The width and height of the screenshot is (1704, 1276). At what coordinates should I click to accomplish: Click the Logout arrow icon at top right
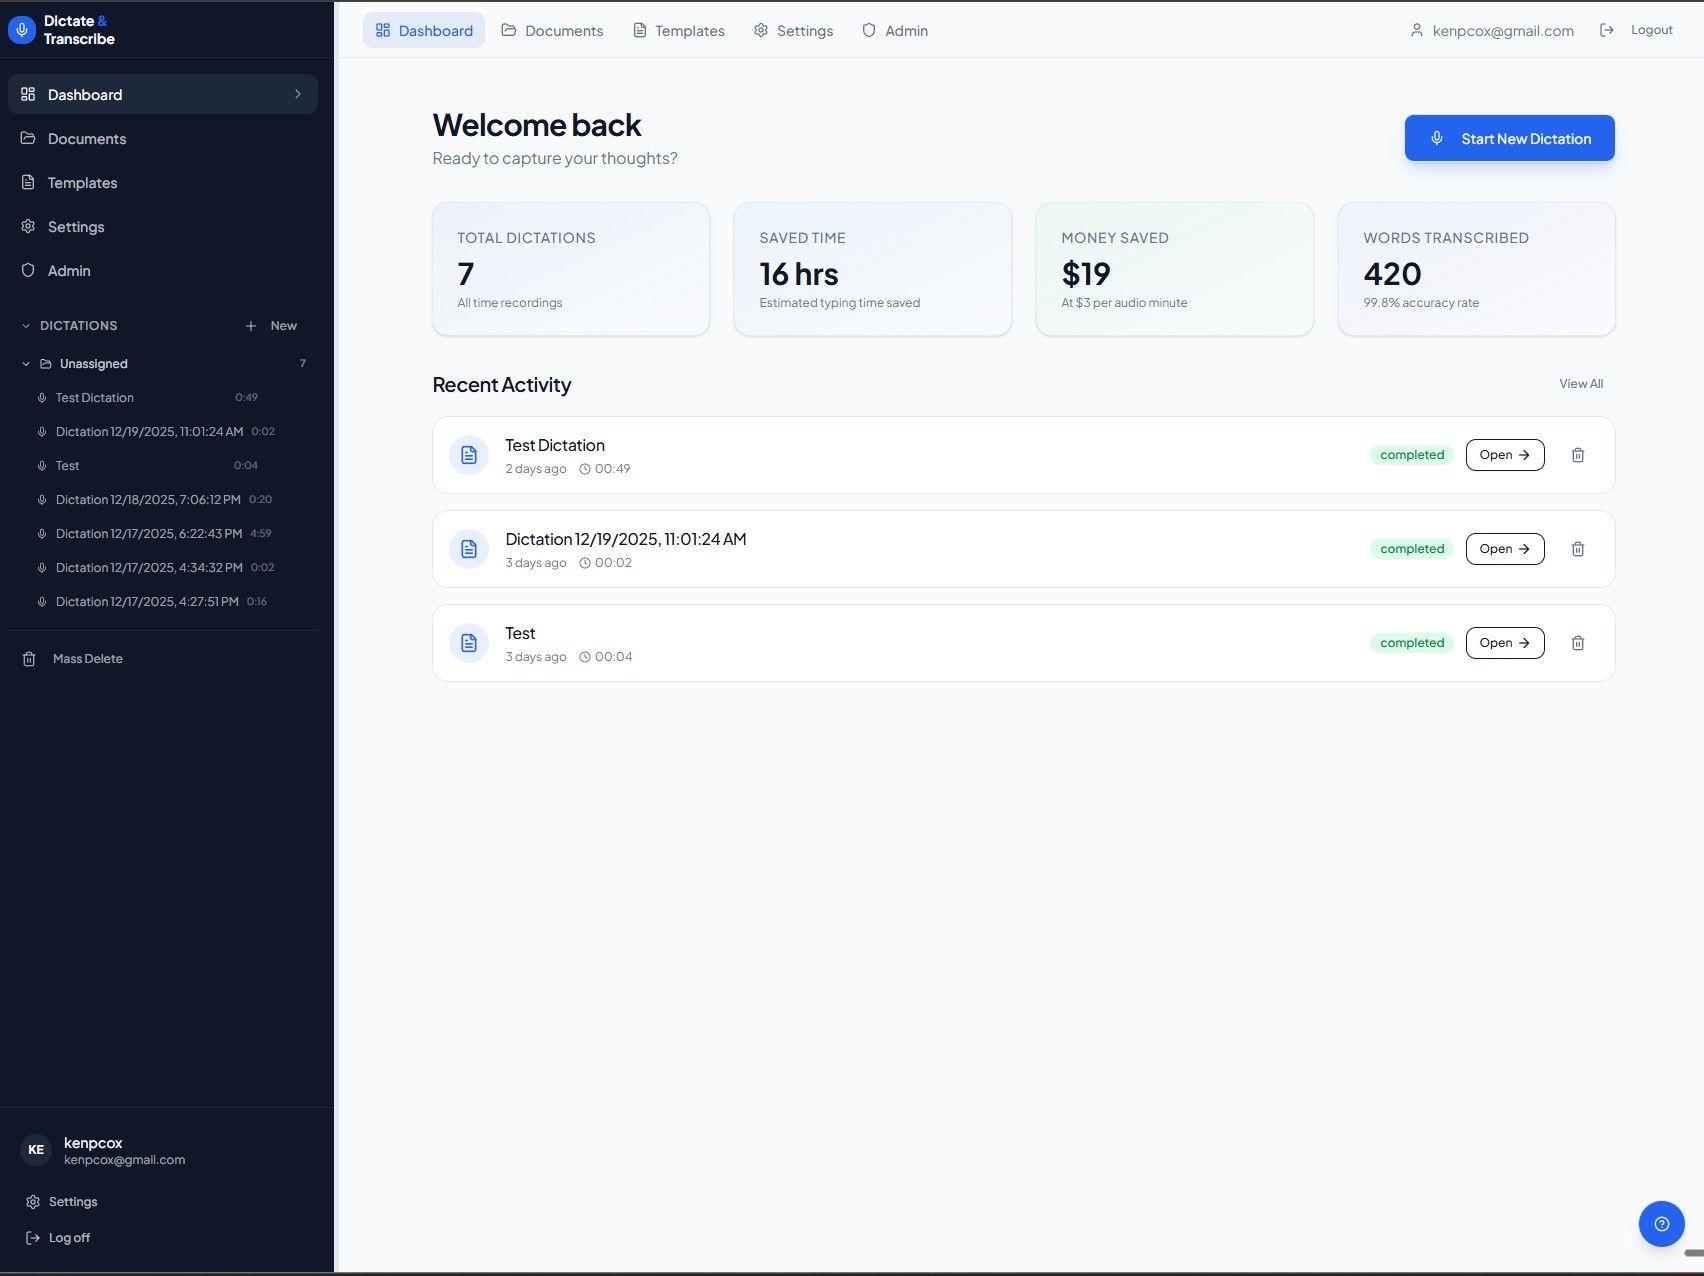click(x=1607, y=29)
